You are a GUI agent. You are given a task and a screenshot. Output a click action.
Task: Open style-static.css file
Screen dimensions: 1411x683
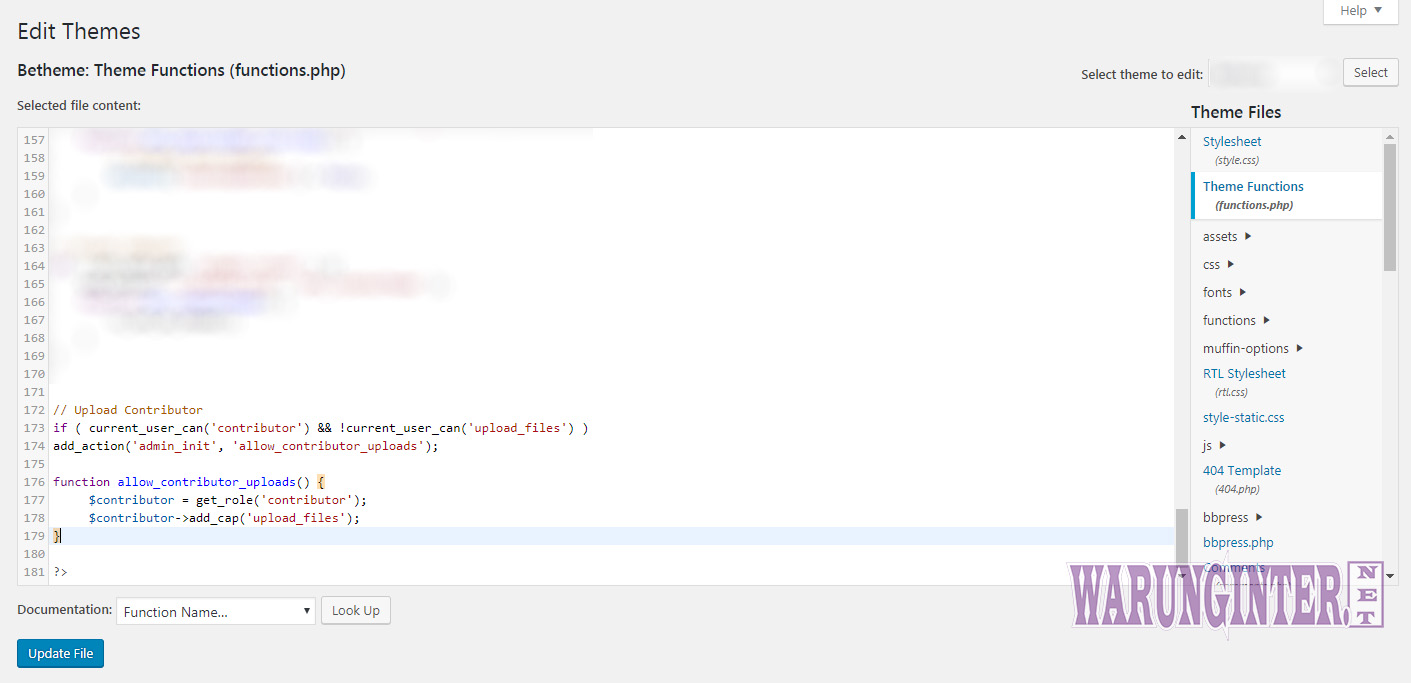1243,418
